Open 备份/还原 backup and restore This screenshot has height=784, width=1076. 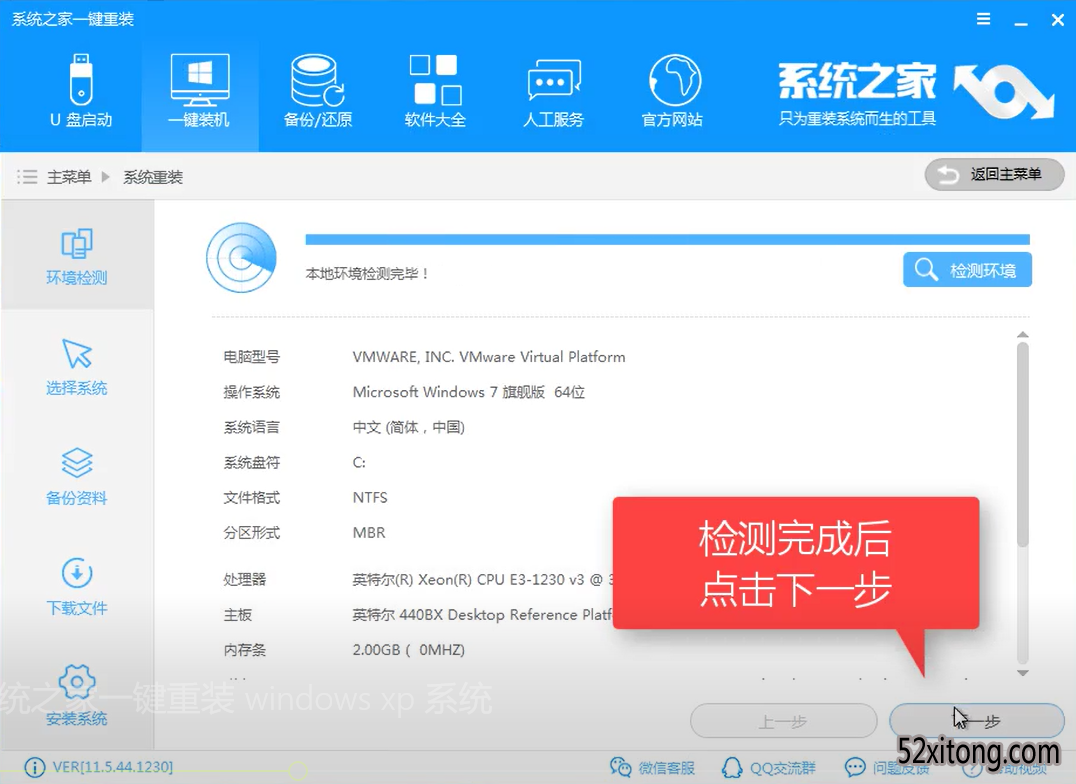tap(318, 91)
